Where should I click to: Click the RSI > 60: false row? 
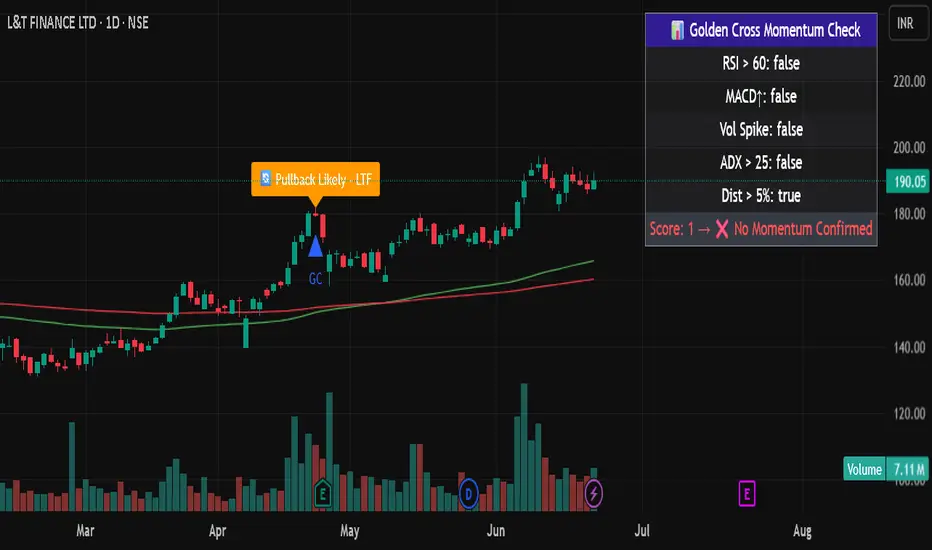tap(761, 63)
